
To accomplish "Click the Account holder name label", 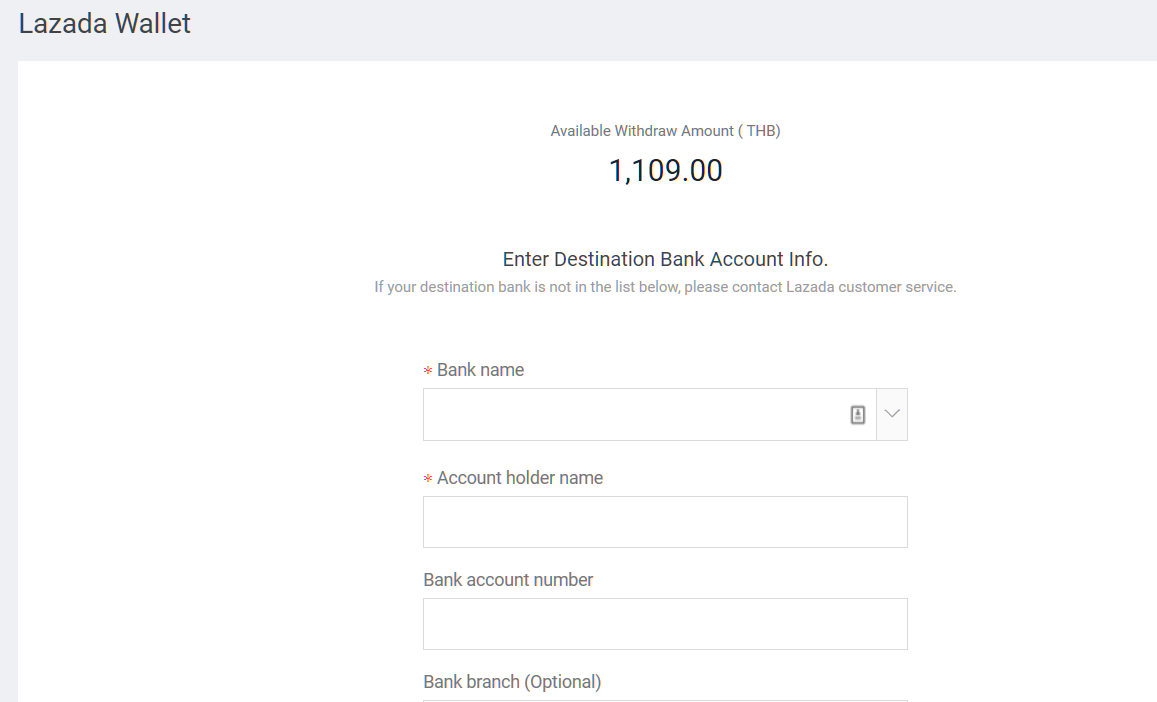I will pyautogui.click(x=519, y=478).
